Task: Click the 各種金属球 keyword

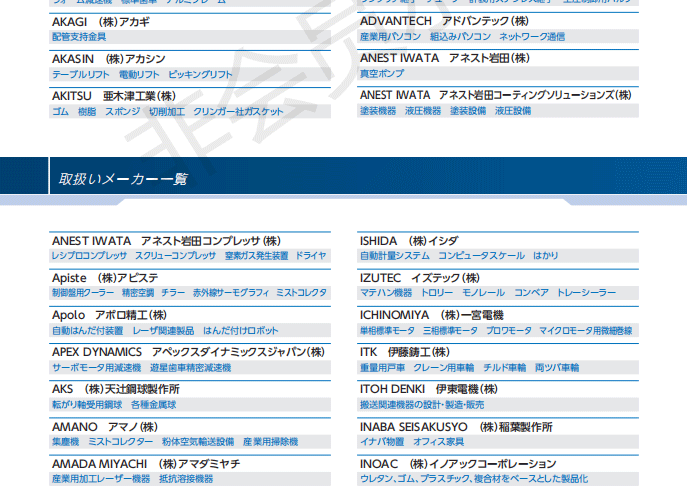Action: click(x=153, y=404)
